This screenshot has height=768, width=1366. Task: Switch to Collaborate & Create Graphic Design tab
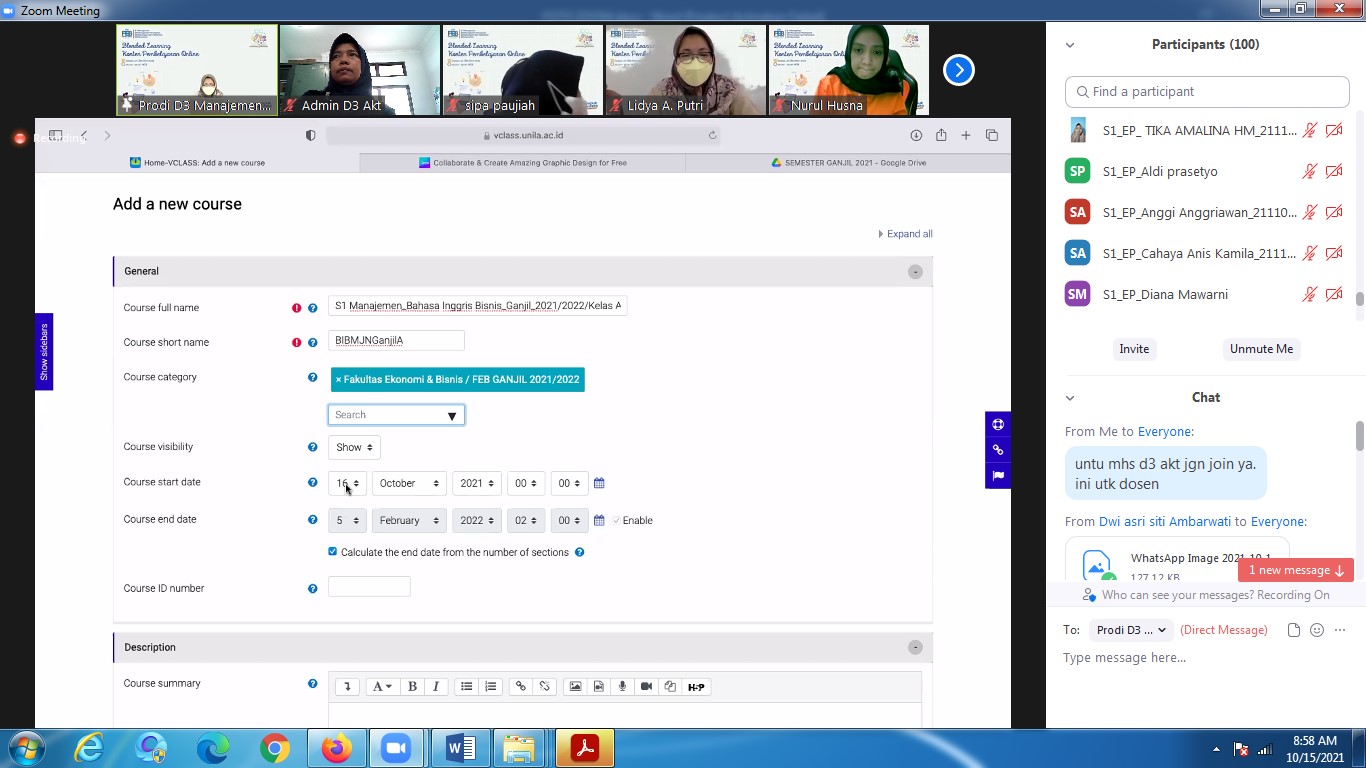click(x=523, y=163)
